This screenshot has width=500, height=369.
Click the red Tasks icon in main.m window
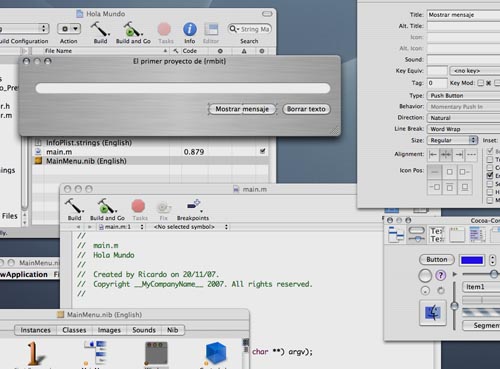click(138, 206)
